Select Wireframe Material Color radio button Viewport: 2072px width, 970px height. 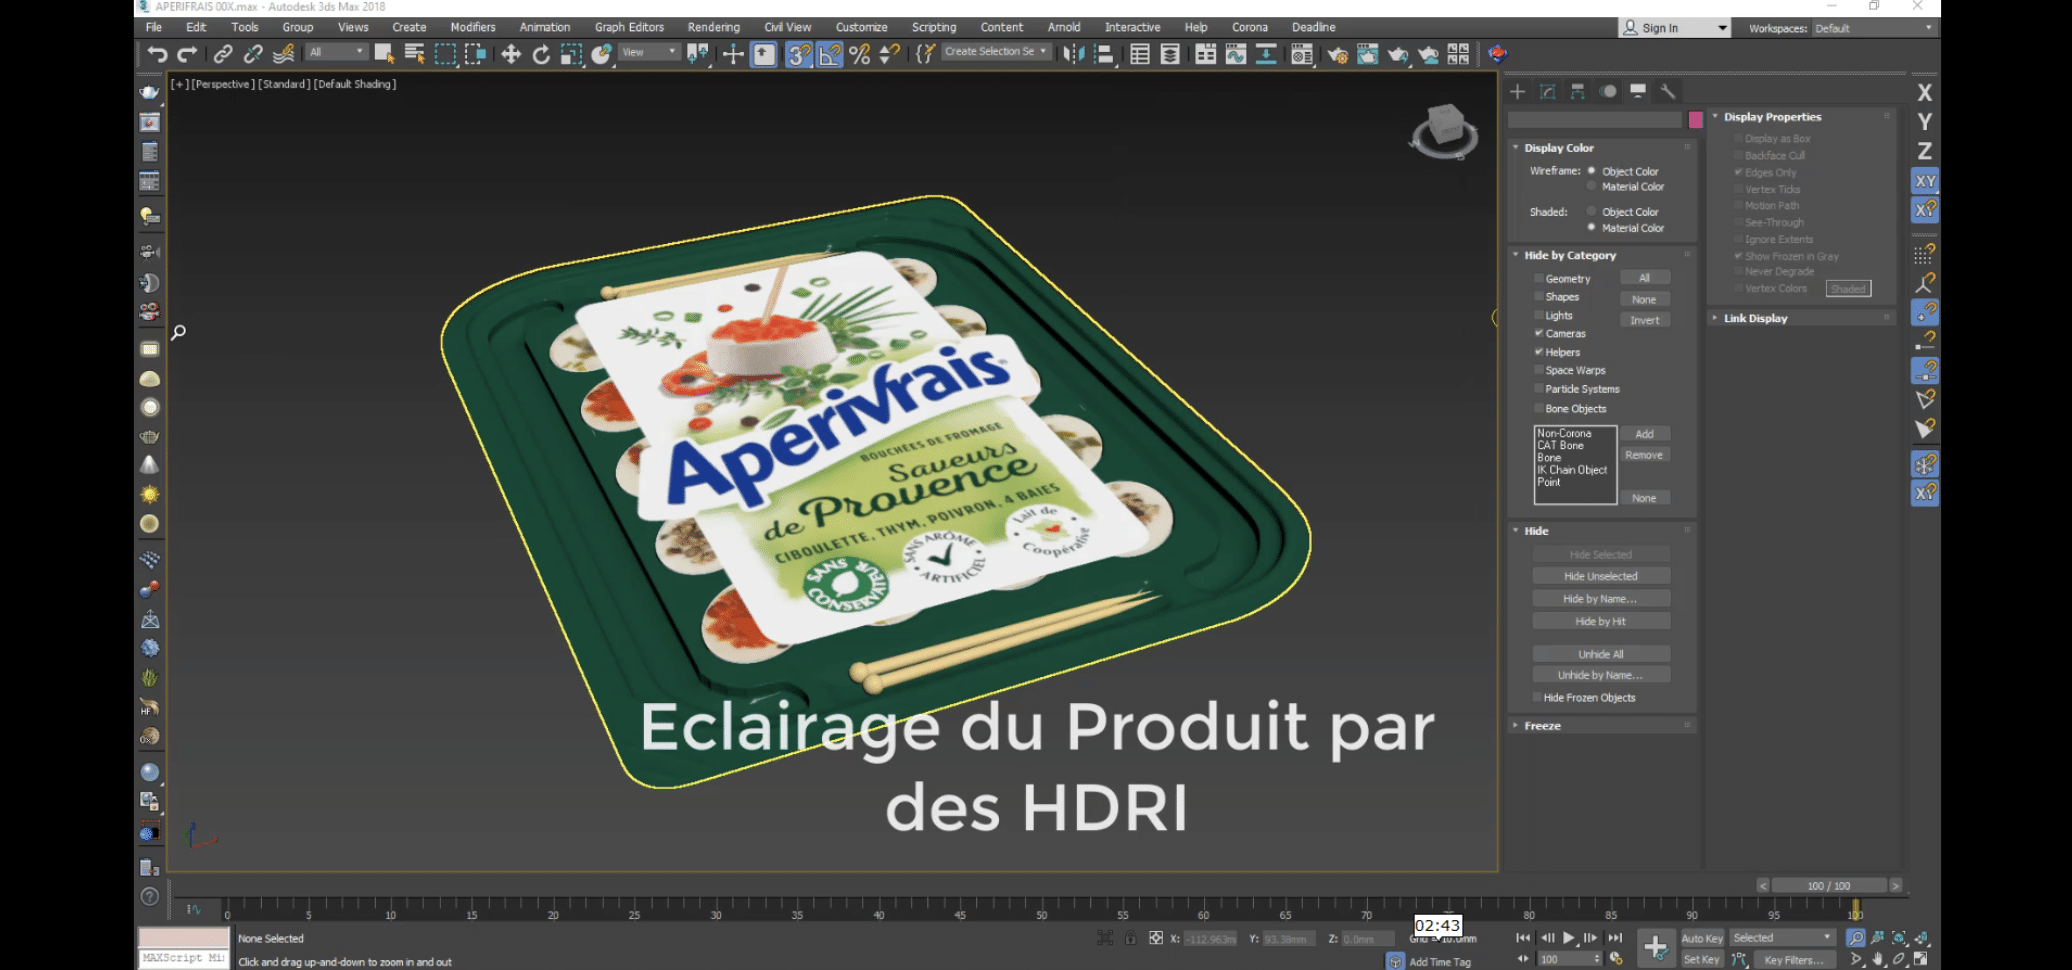click(x=1592, y=186)
